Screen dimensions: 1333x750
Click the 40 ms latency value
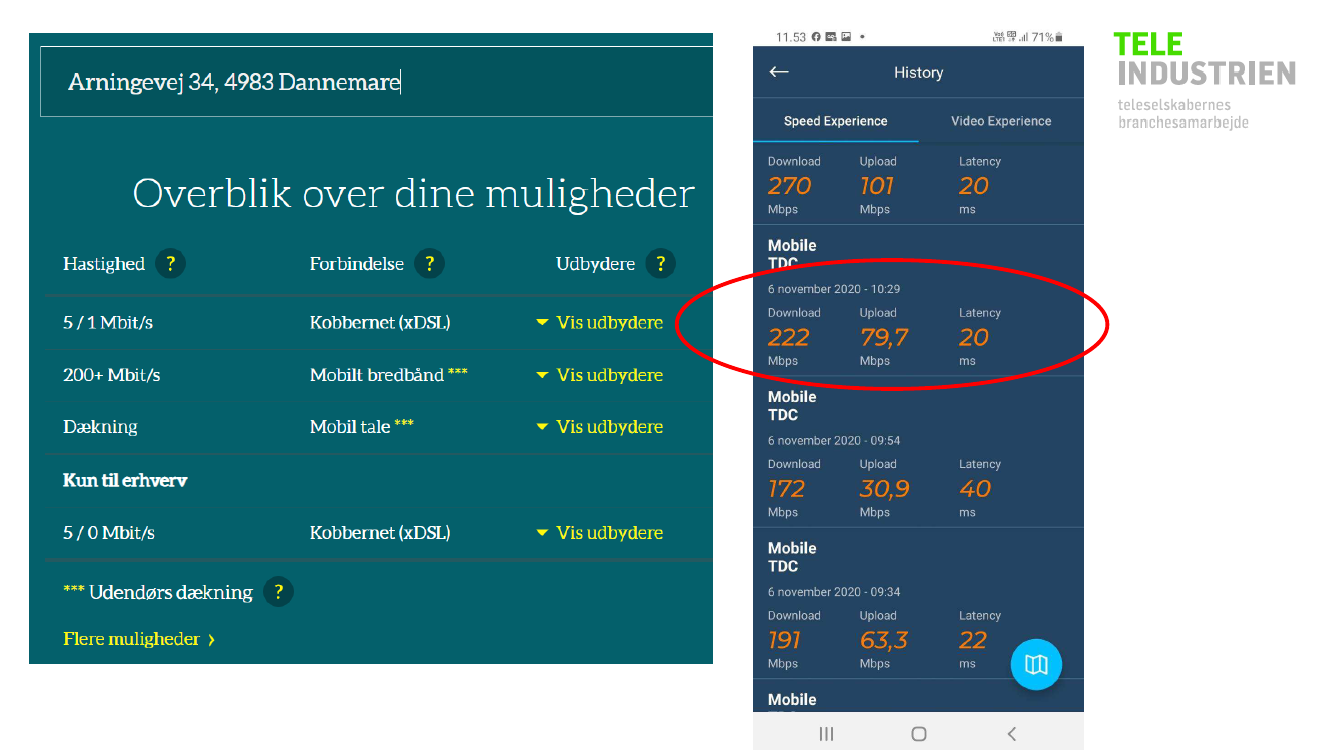pos(975,489)
